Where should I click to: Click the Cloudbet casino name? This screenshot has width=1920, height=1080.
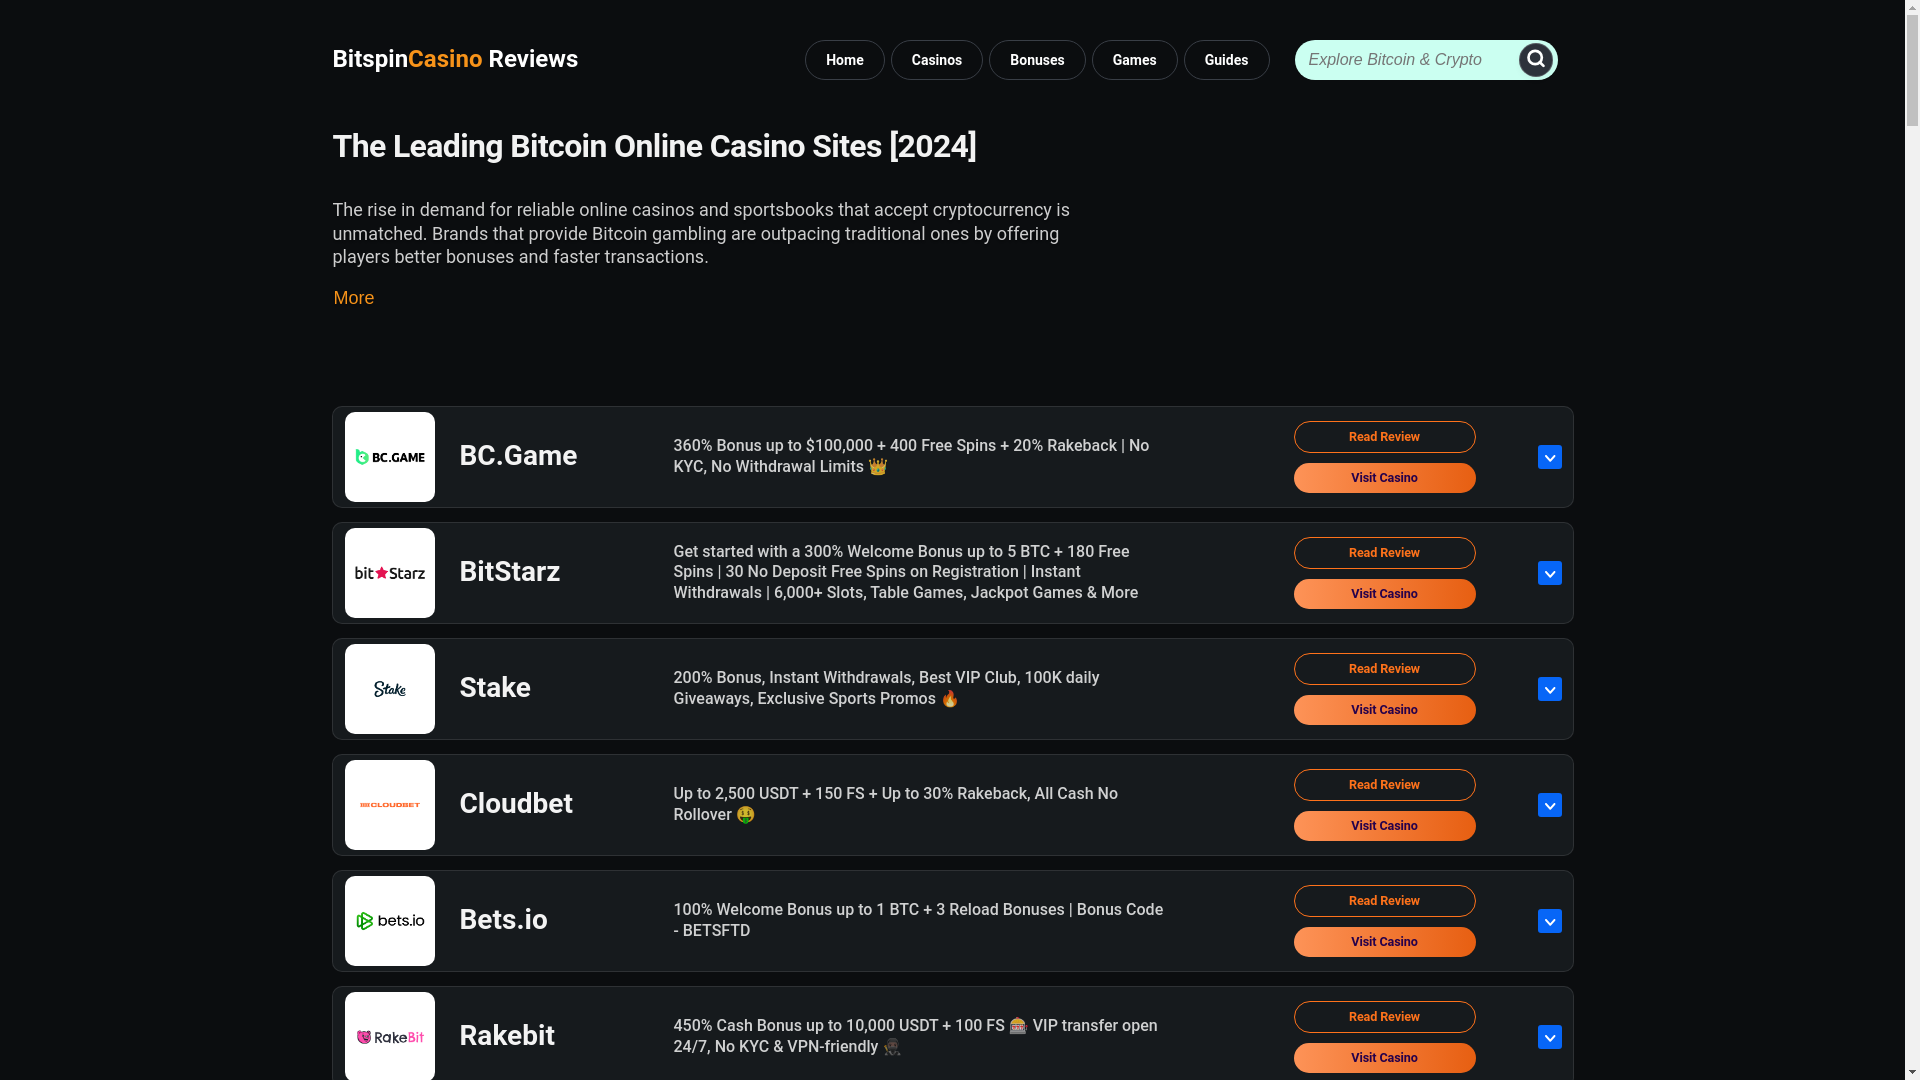click(x=516, y=804)
